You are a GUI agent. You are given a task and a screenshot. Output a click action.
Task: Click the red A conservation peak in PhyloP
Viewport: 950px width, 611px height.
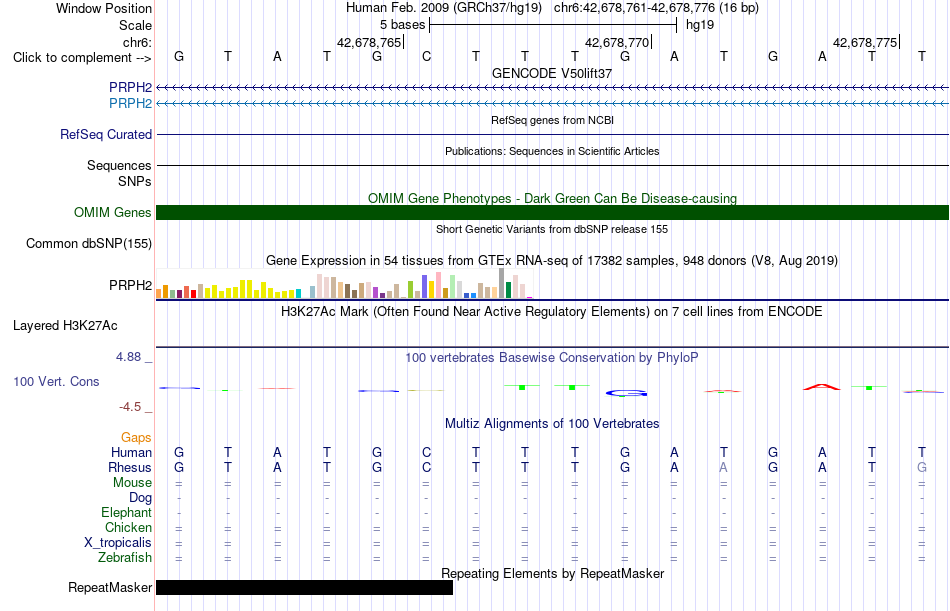click(x=822, y=386)
